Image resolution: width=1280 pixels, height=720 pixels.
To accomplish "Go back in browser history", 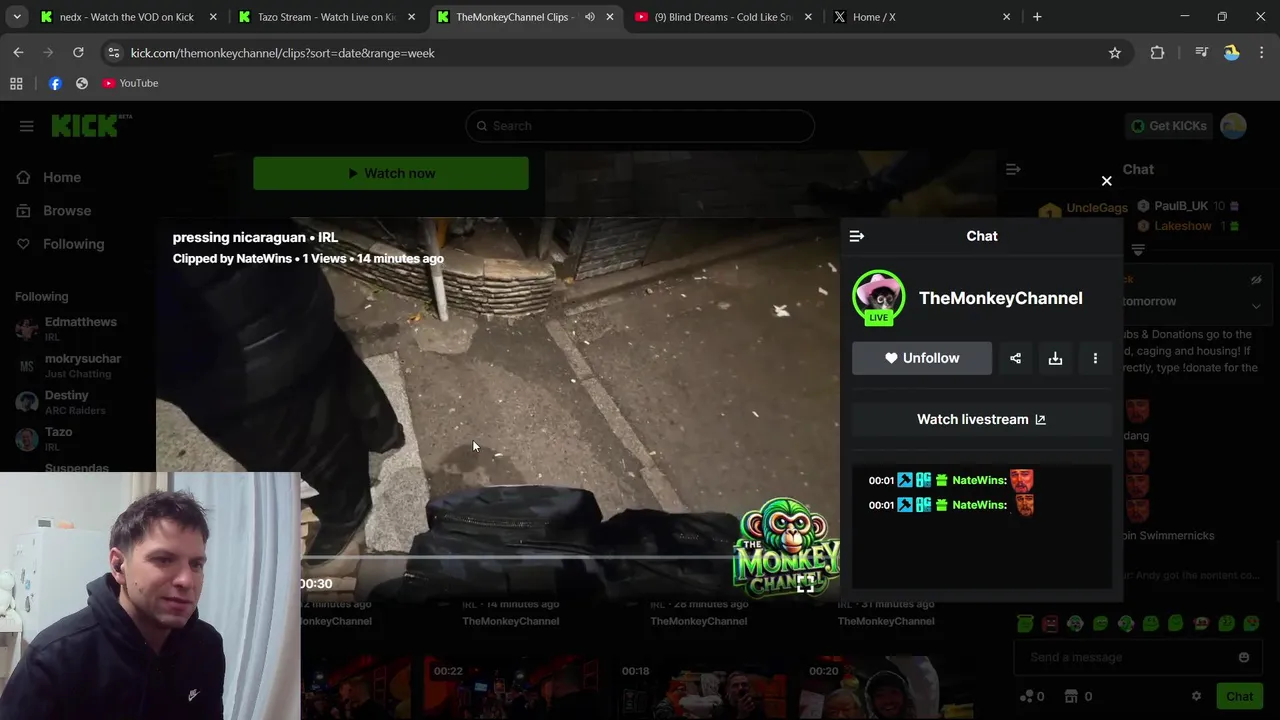I will coord(18,53).
